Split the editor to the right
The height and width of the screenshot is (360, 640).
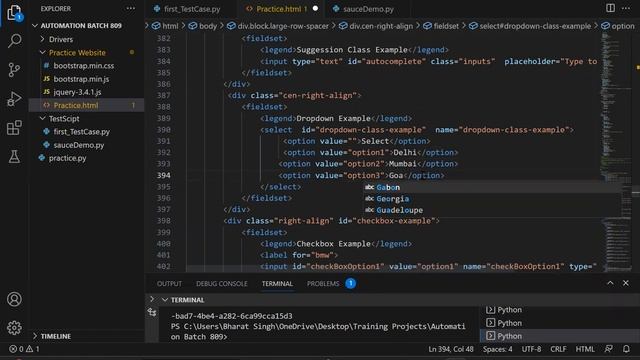tap(610, 8)
